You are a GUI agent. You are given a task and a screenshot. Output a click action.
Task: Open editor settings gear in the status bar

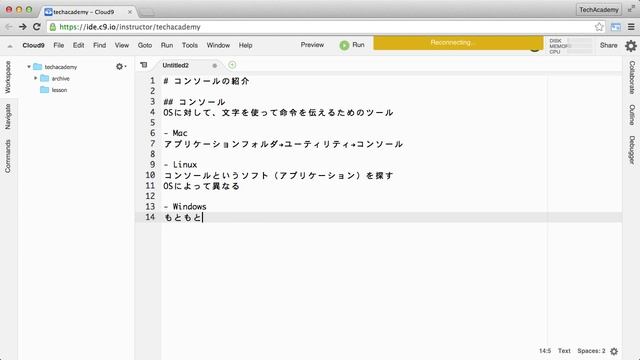point(614,351)
